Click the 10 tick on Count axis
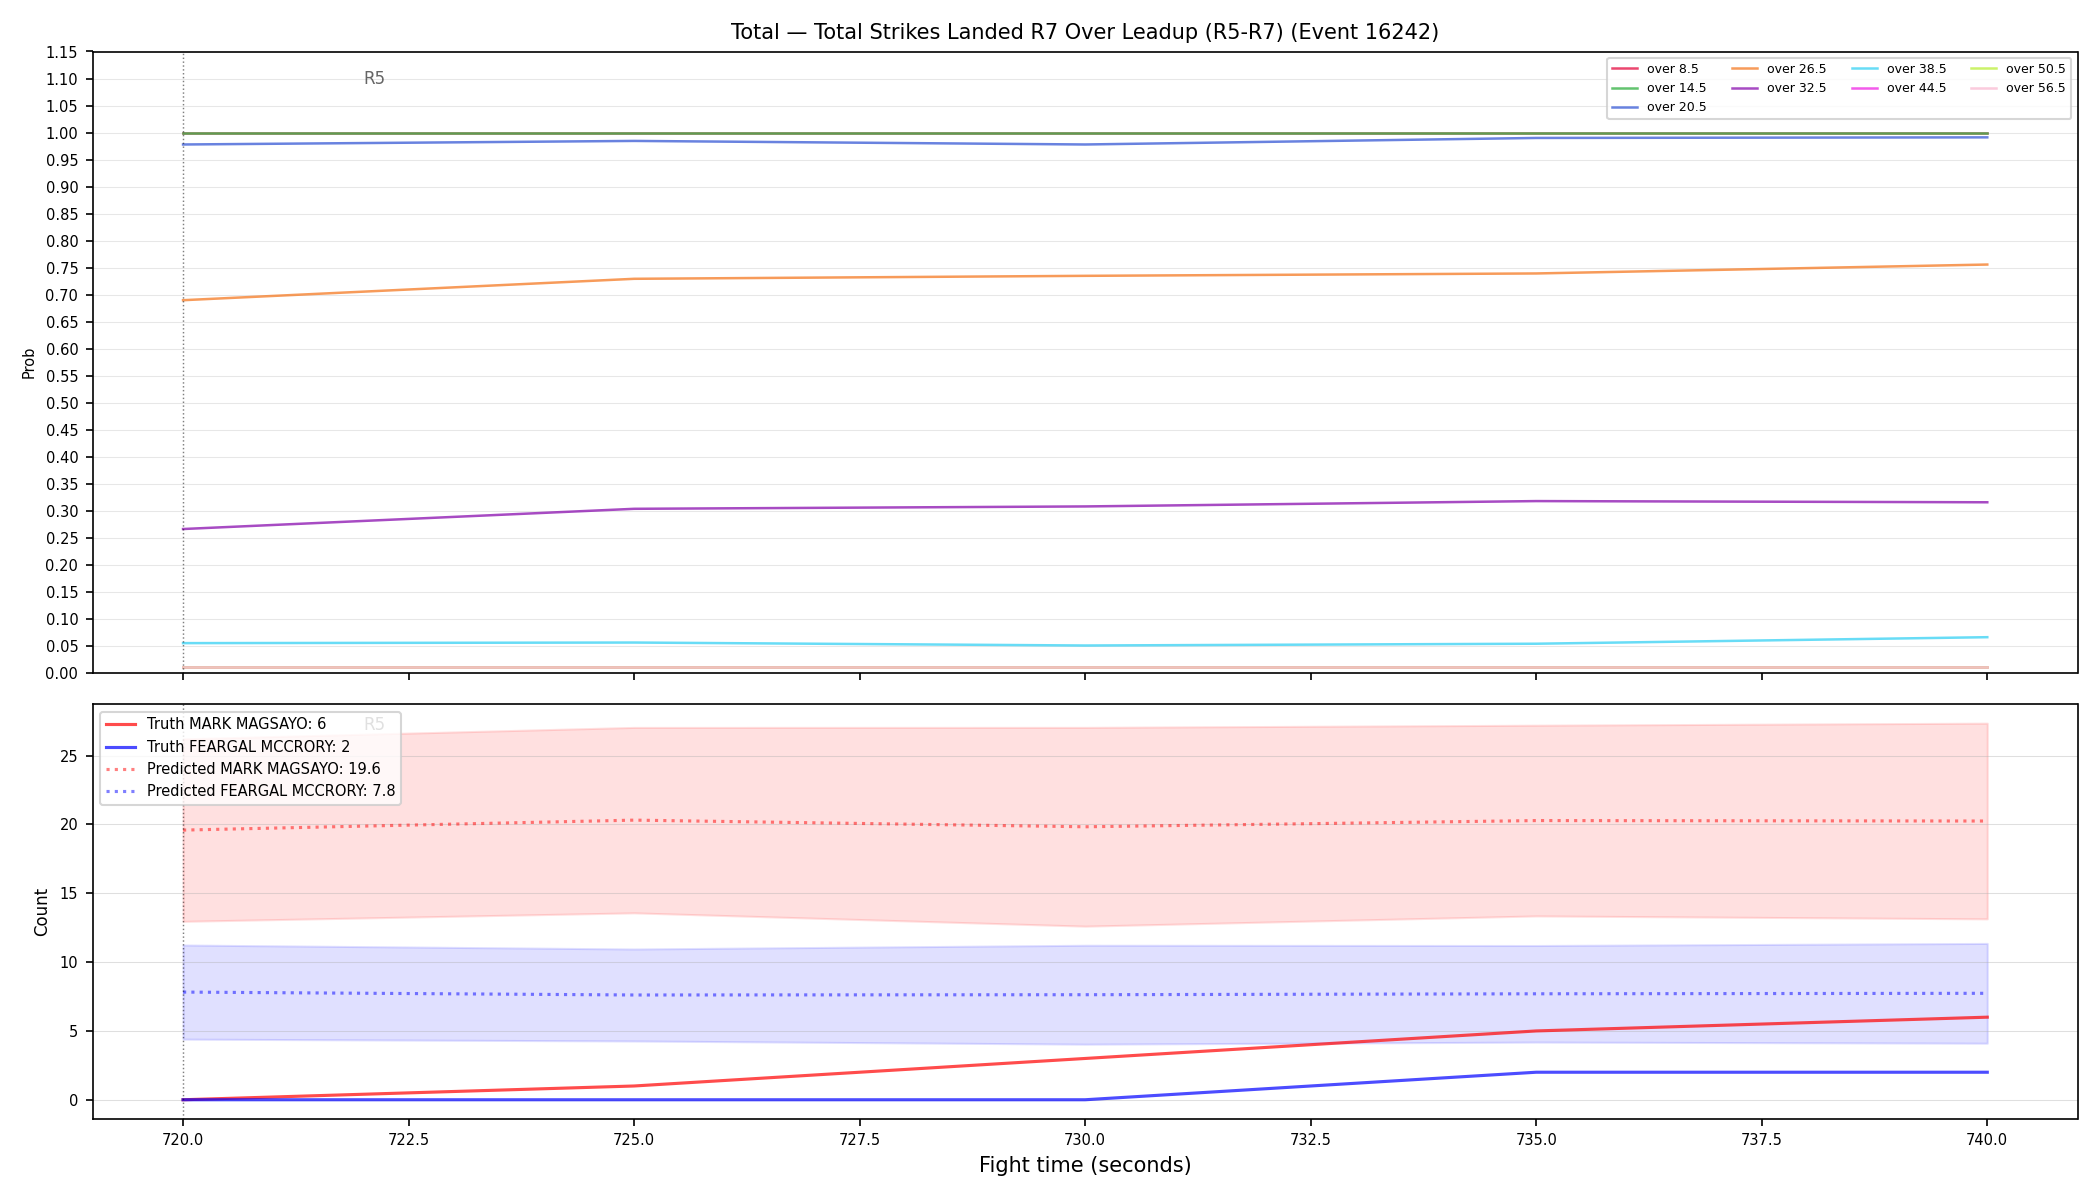 tap(69, 962)
